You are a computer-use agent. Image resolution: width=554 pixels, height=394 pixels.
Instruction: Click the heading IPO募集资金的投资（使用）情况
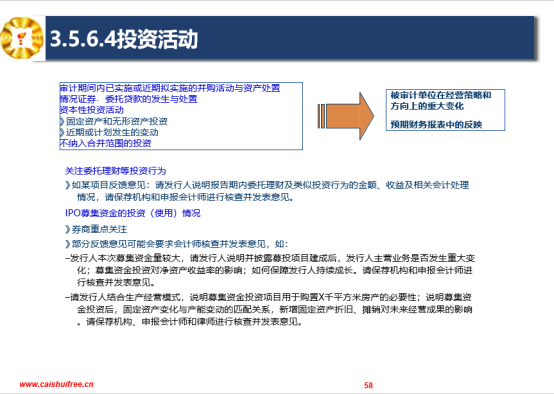point(132,213)
